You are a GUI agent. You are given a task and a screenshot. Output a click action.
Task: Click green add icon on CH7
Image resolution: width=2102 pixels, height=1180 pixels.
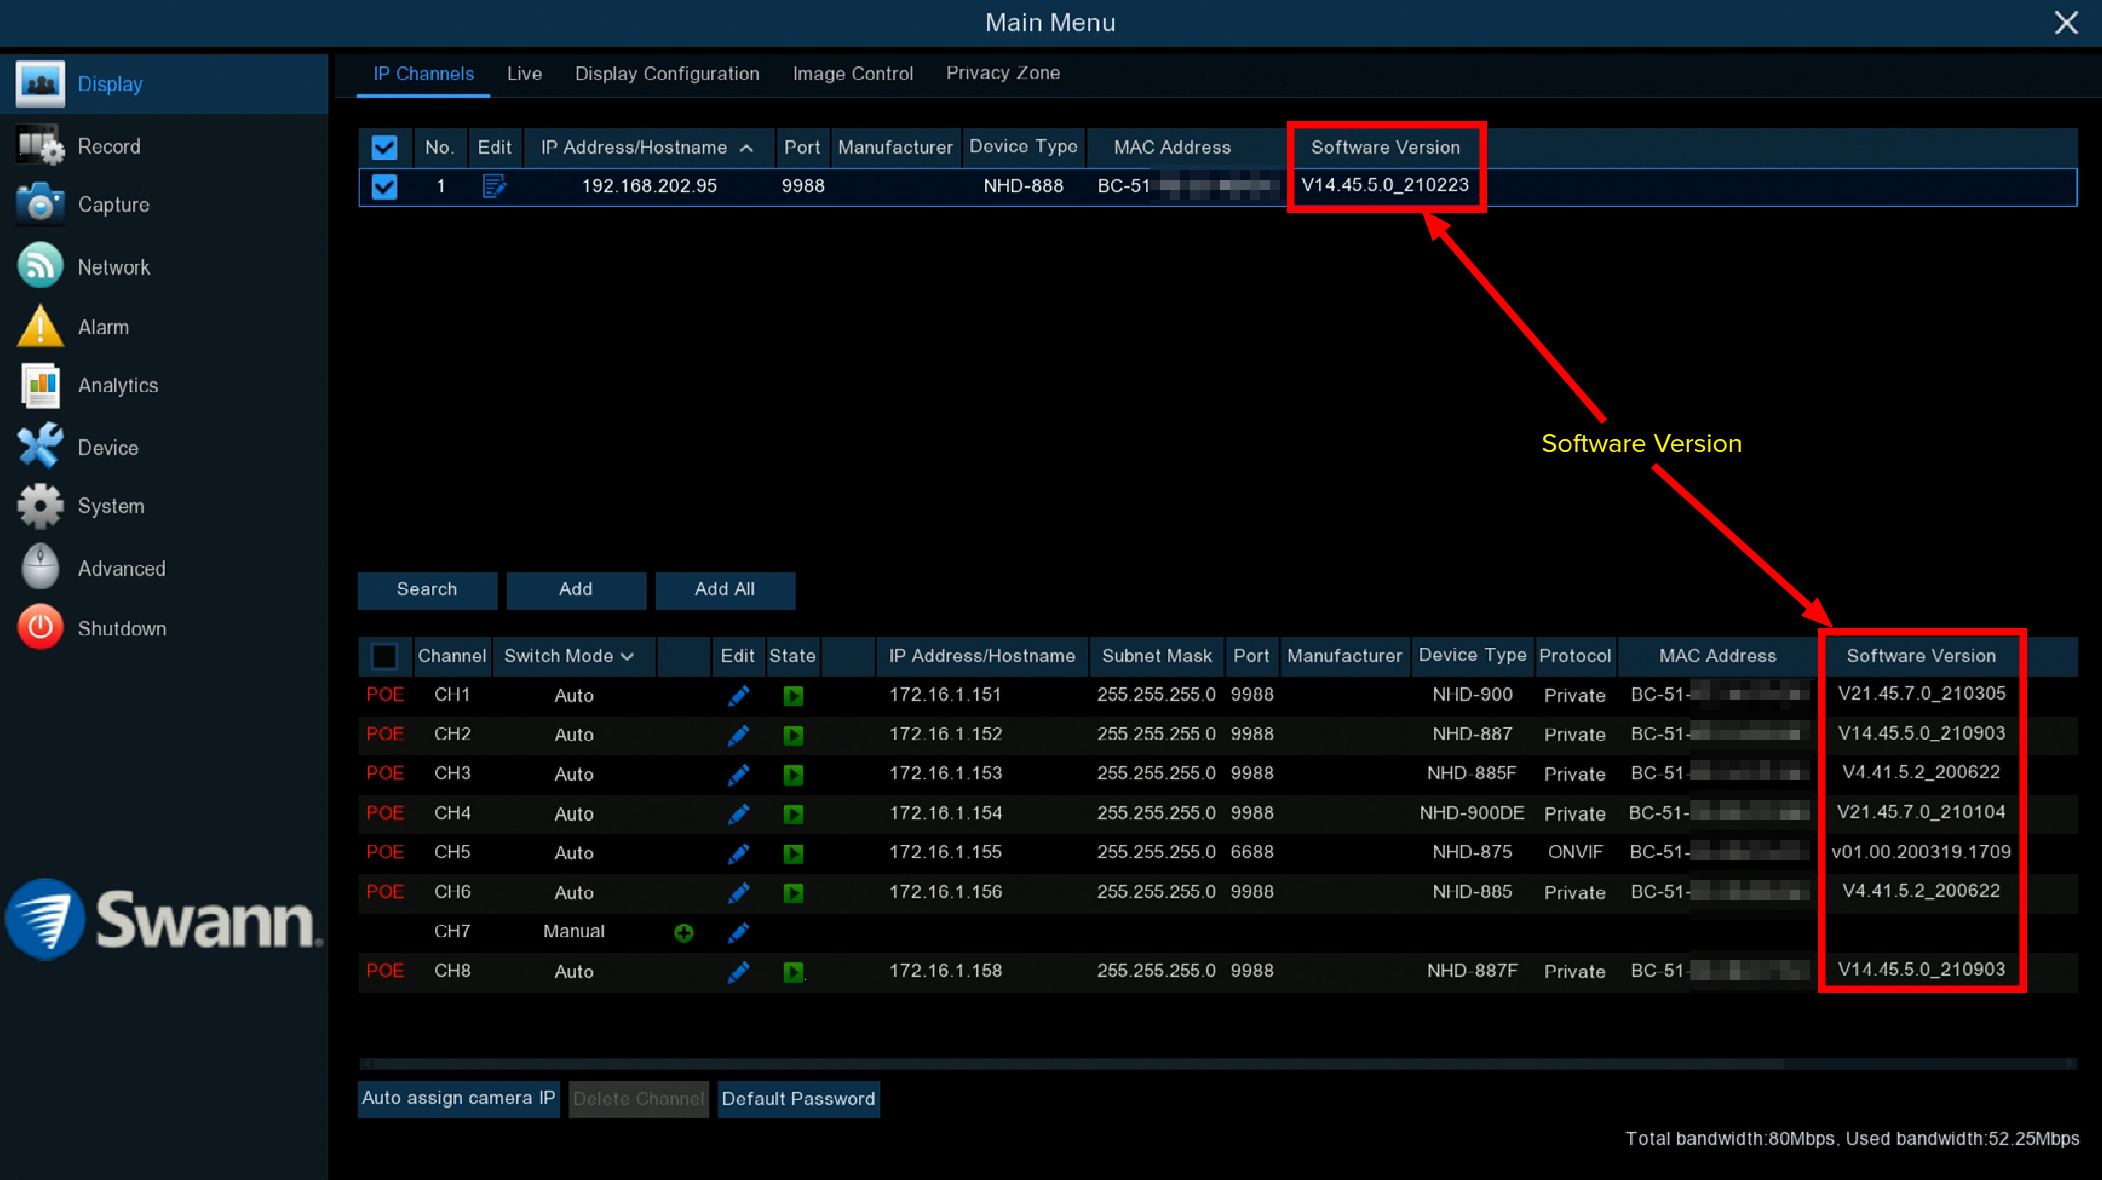tap(684, 932)
